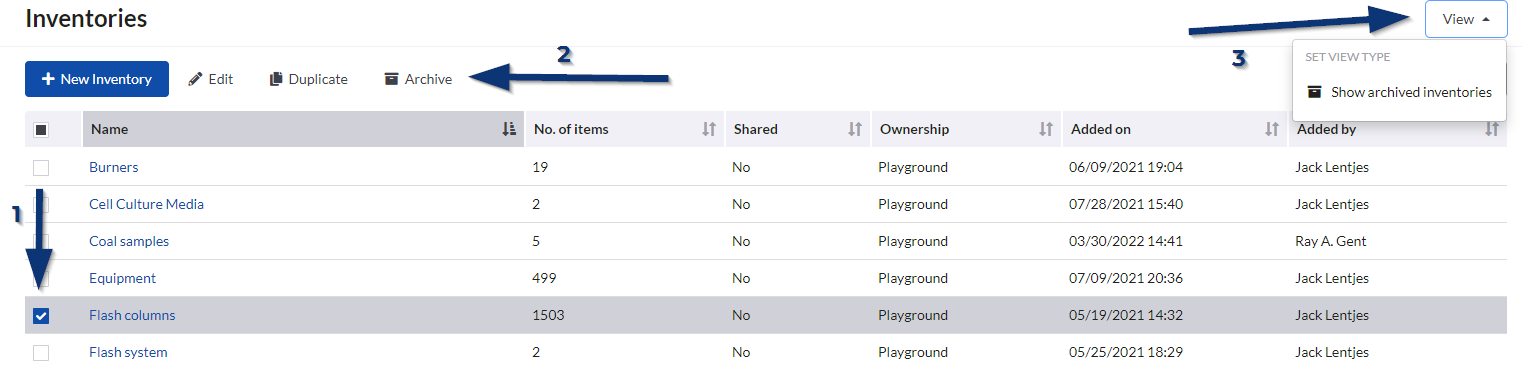
Task: Sort by No. of items column
Action: pyautogui.click(x=709, y=129)
